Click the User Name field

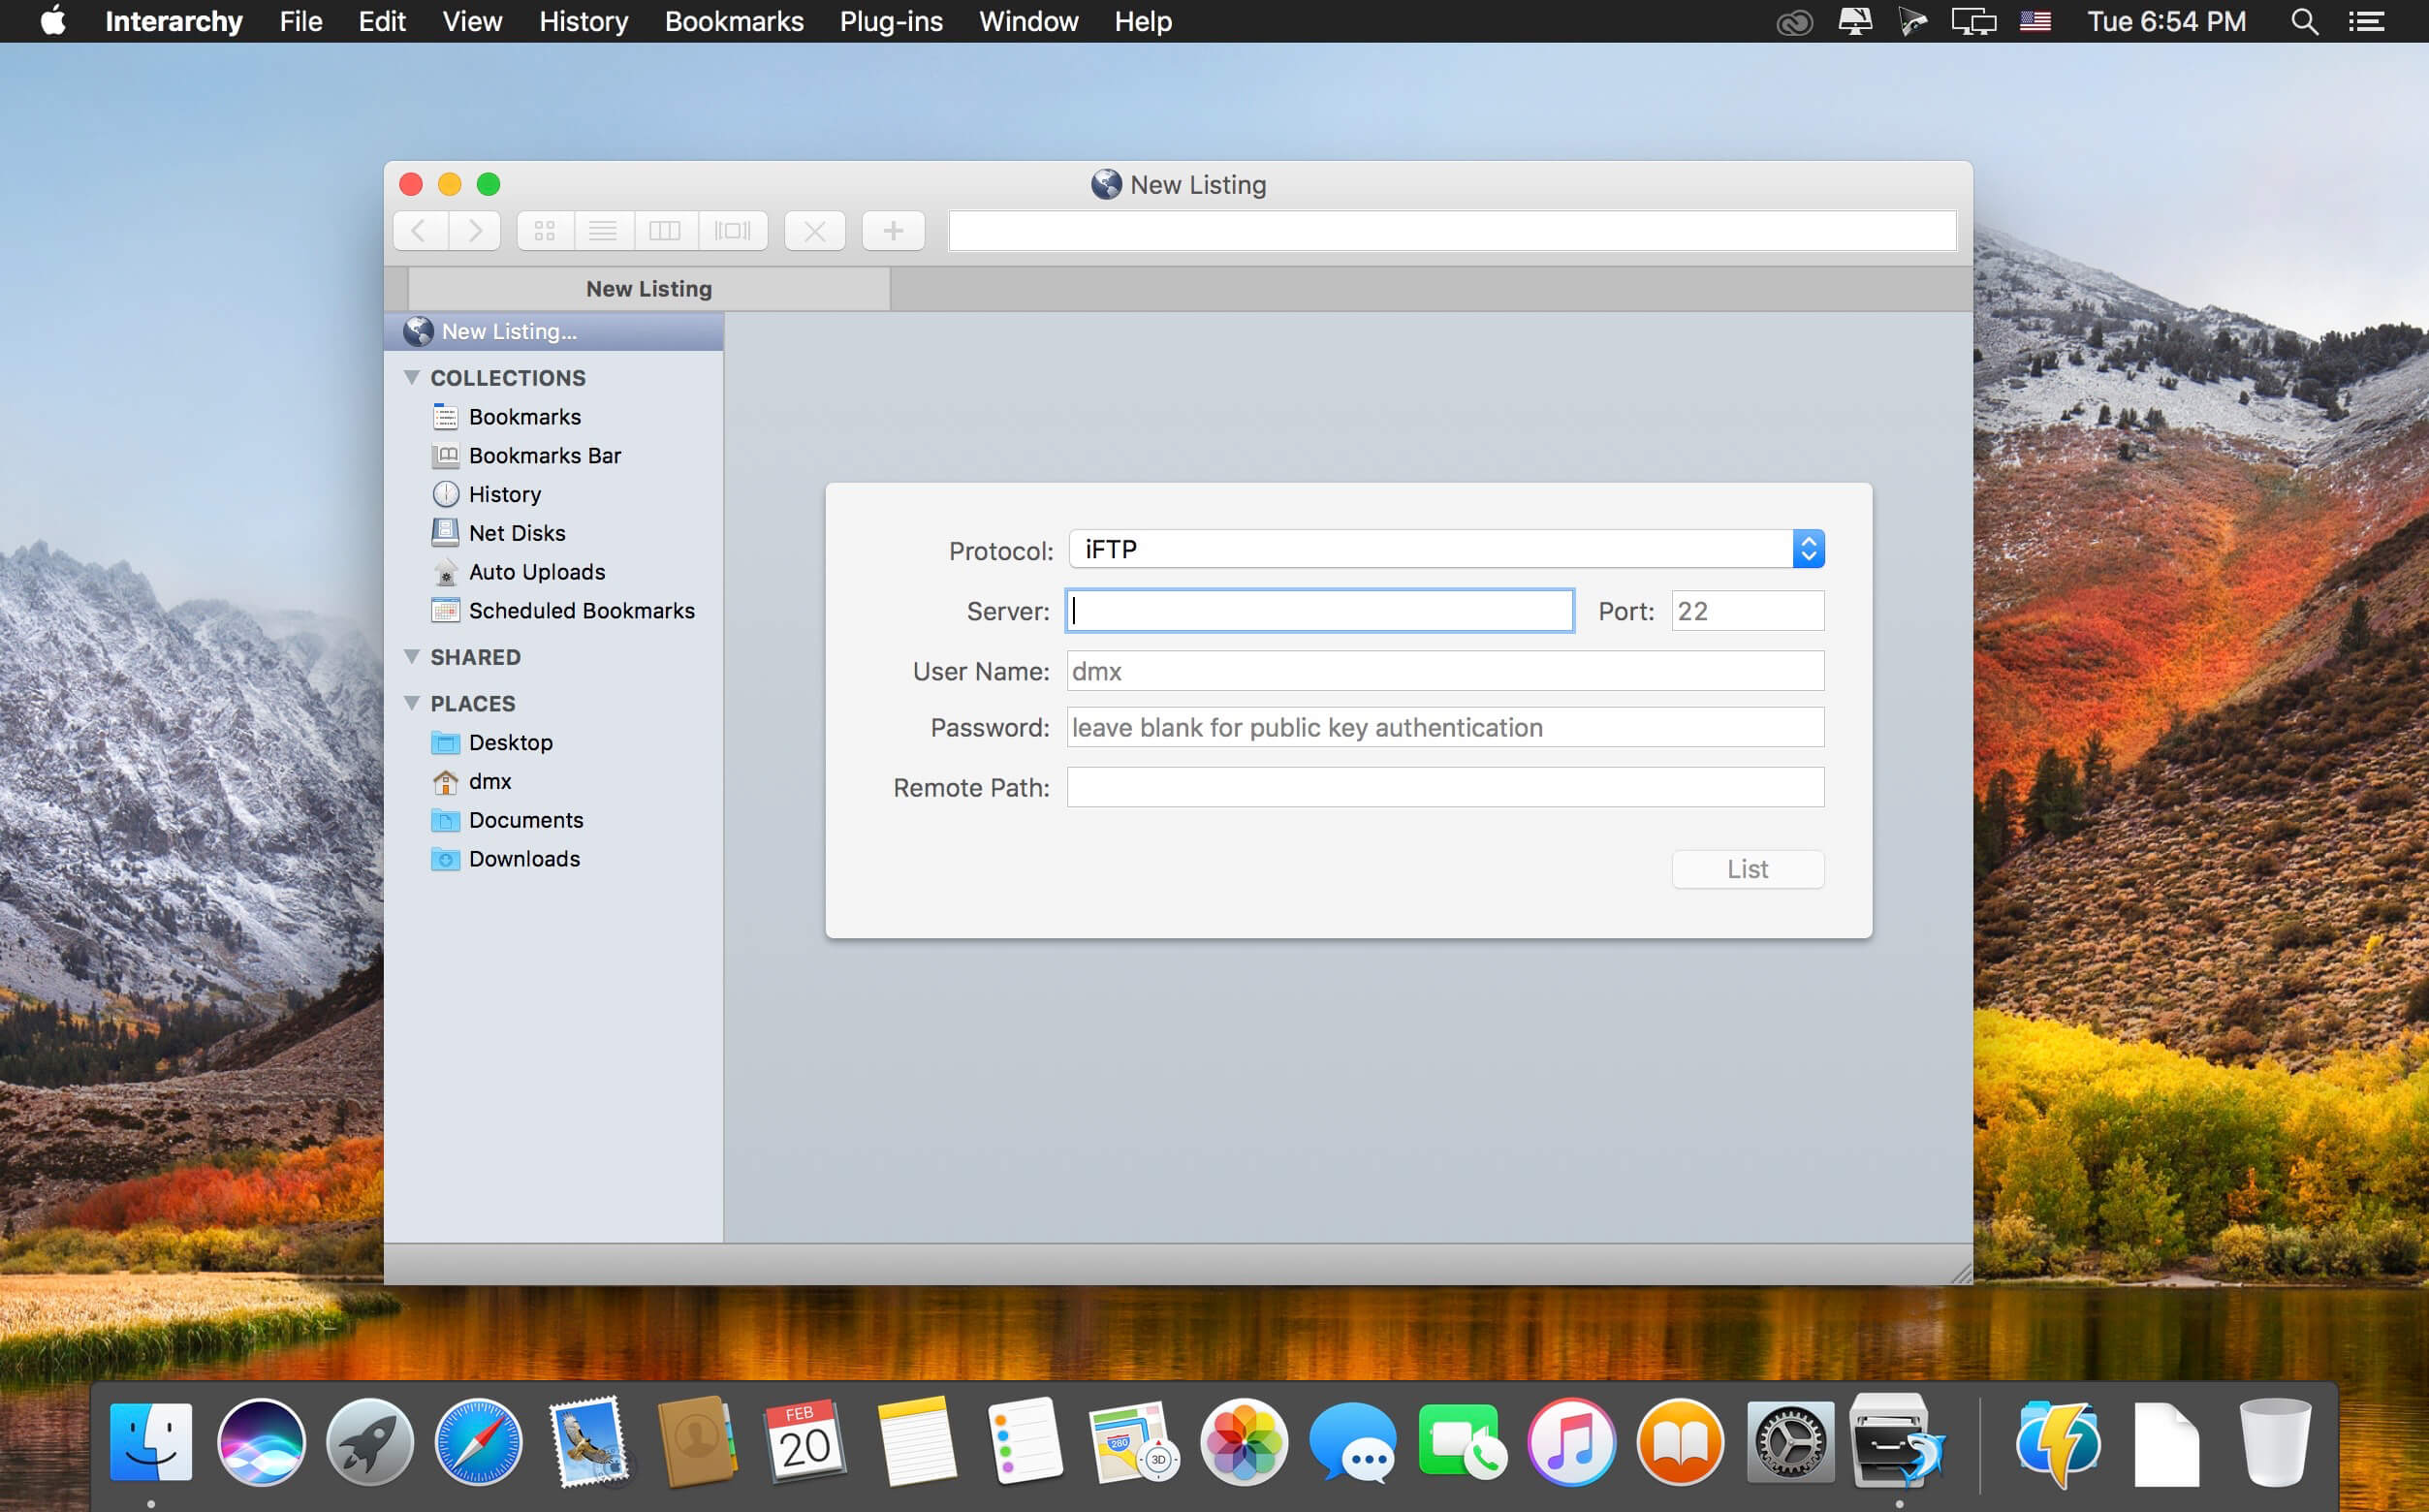[1446, 671]
